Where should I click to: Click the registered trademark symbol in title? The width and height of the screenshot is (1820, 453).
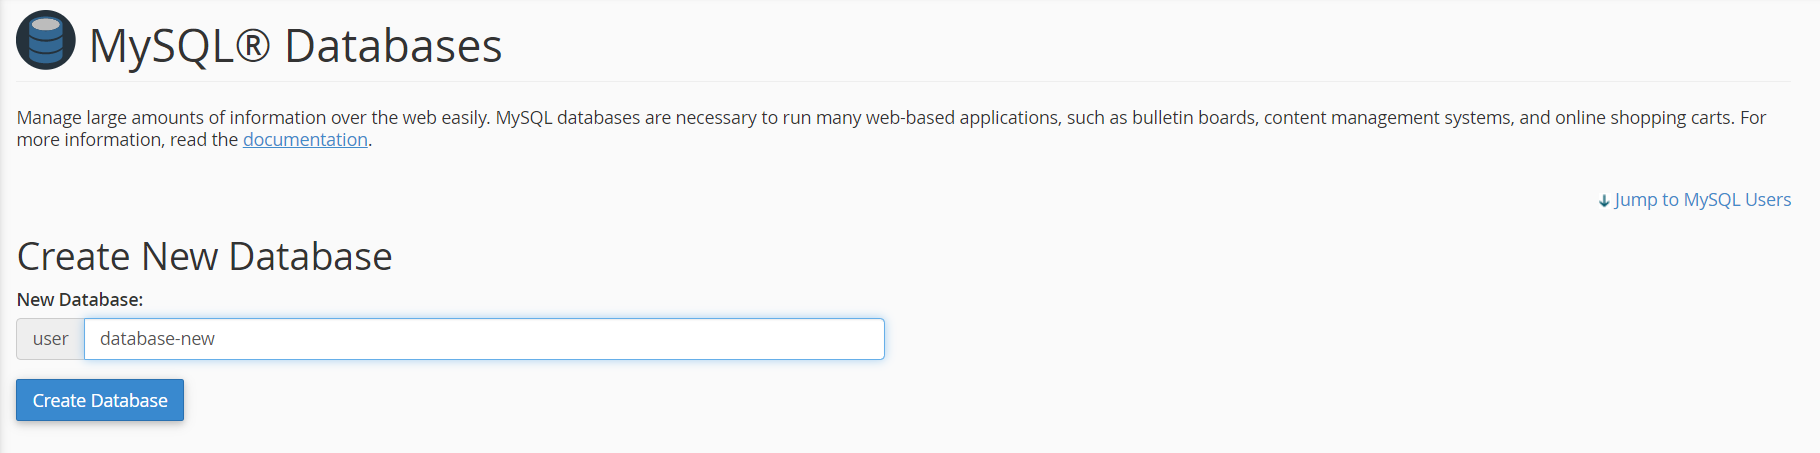pos(254,46)
